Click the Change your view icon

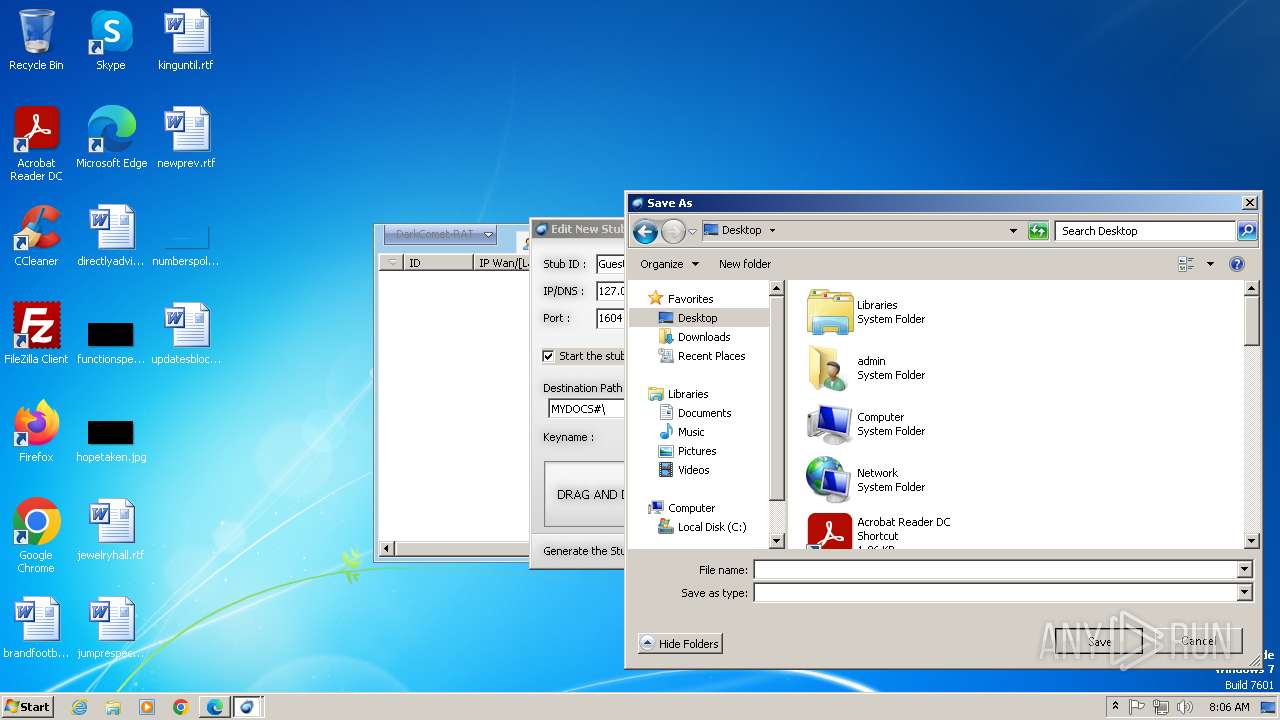click(x=1187, y=264)
